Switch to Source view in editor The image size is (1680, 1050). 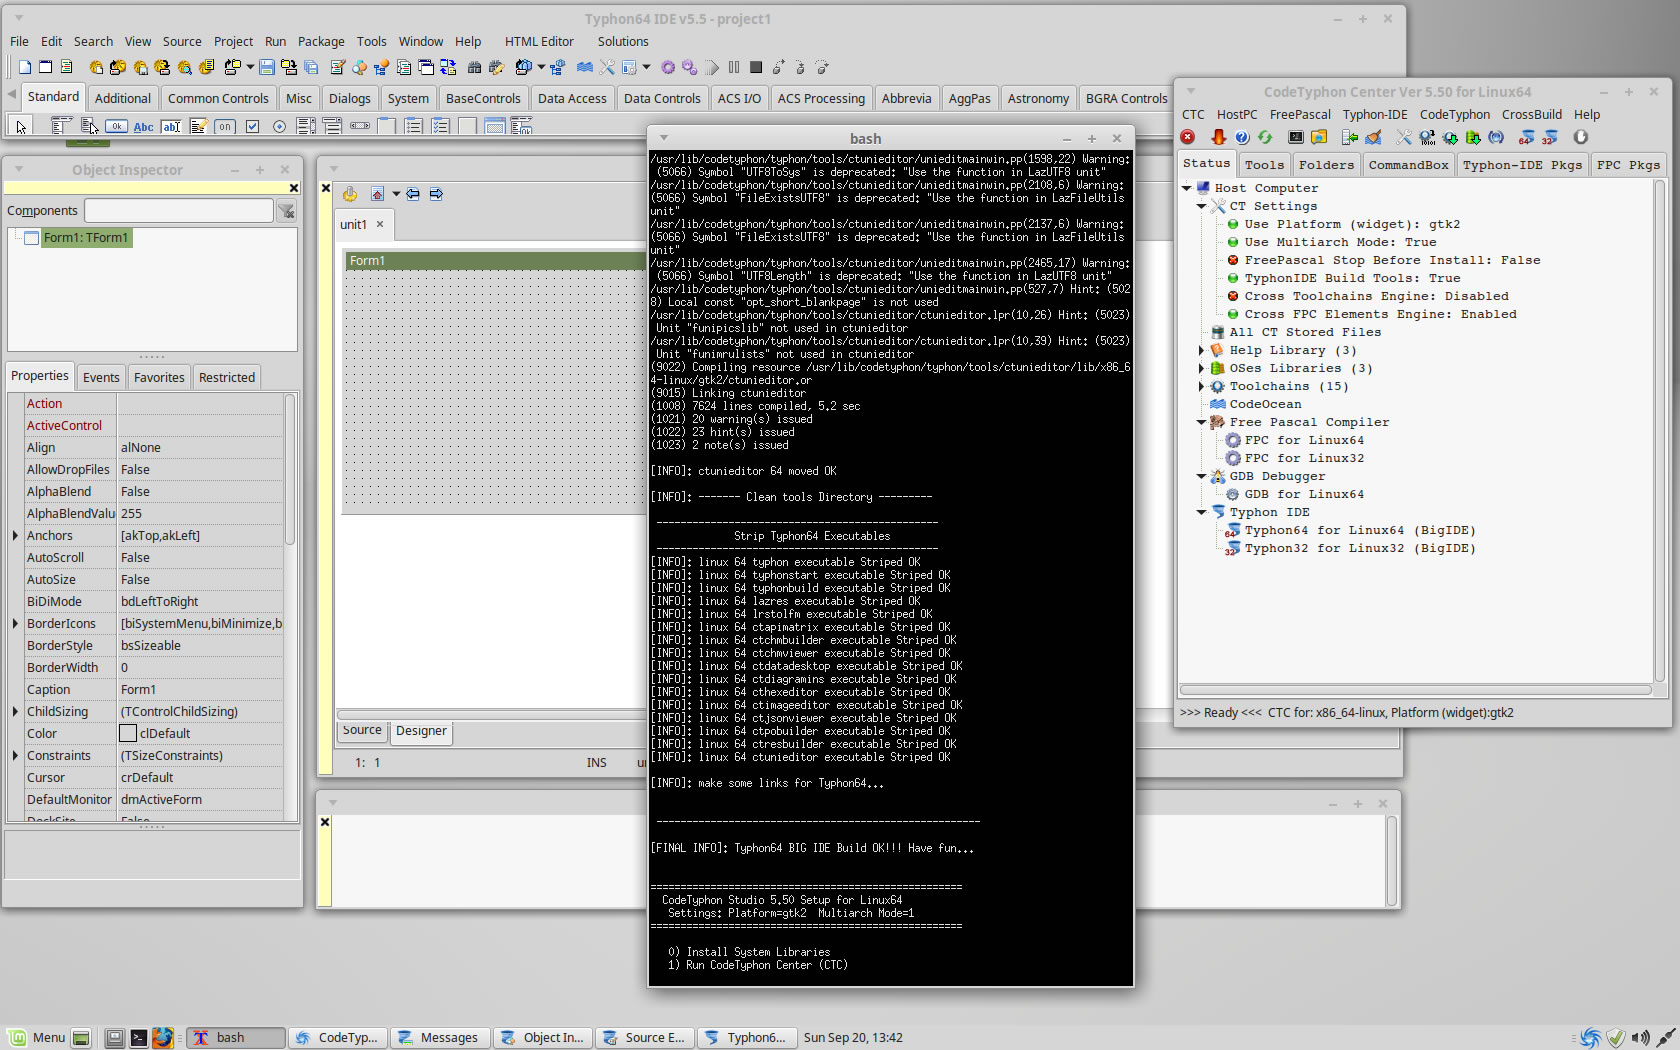tap(362, 730)
